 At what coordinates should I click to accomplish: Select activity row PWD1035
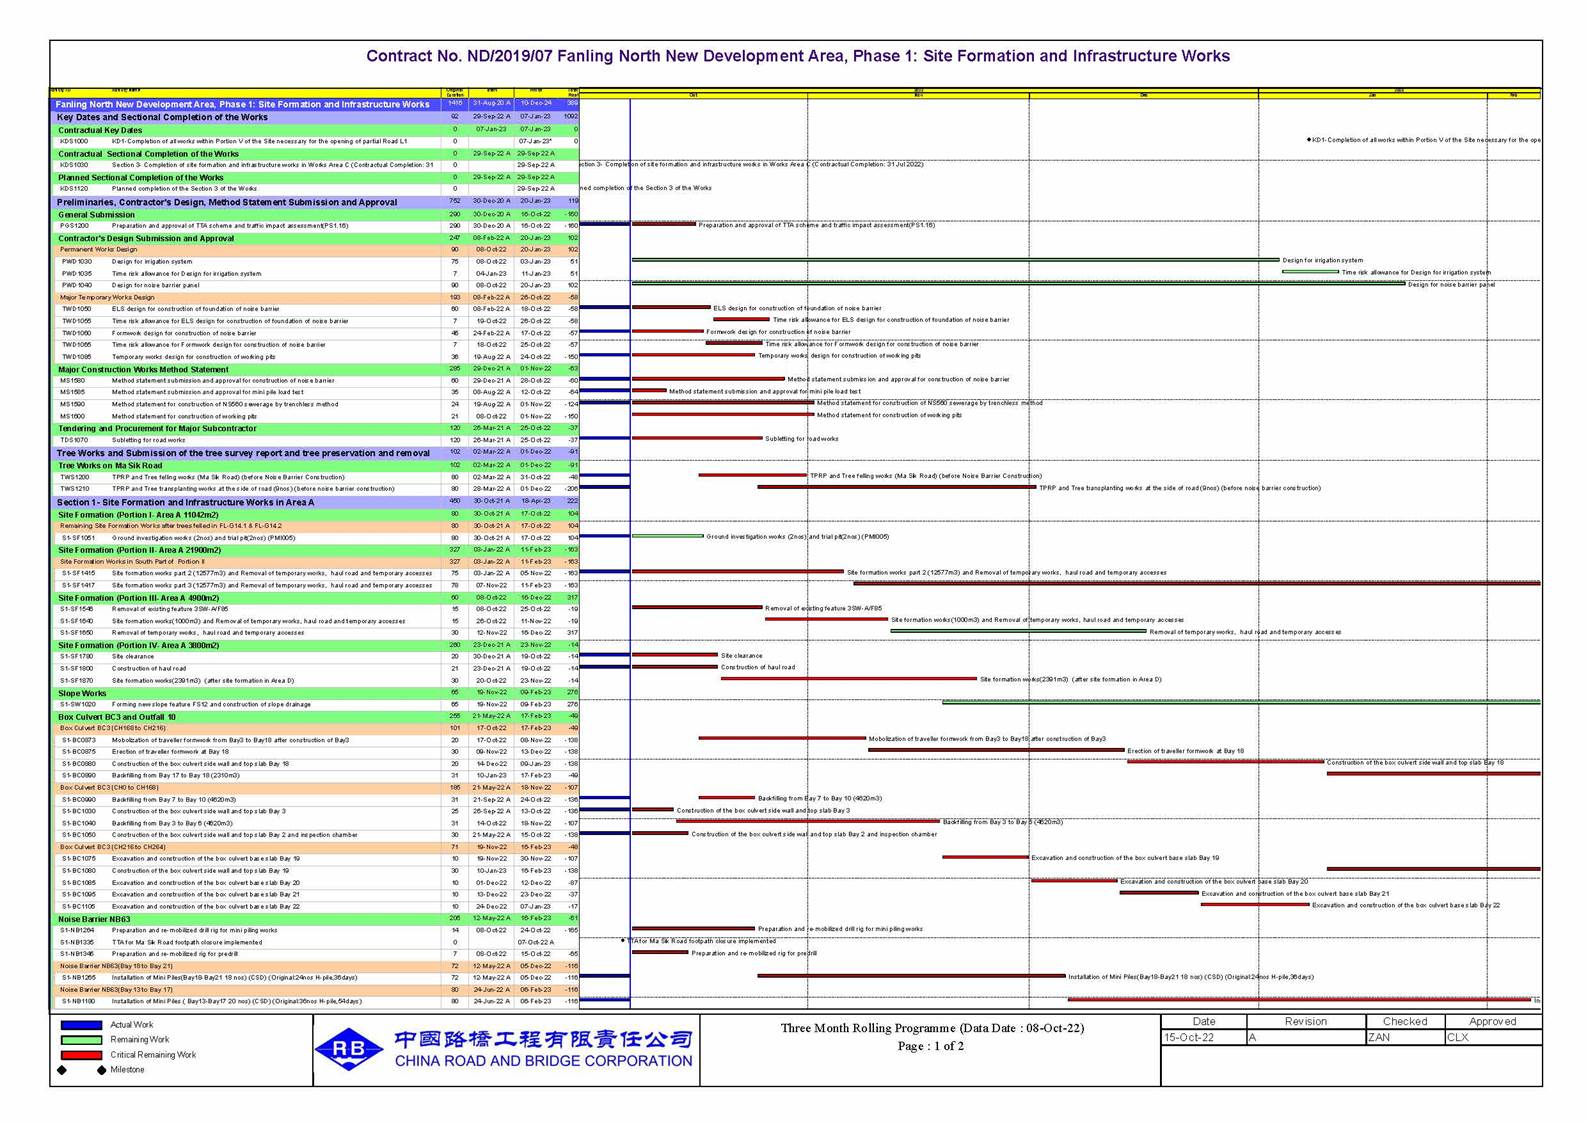[x=315, y=273]
